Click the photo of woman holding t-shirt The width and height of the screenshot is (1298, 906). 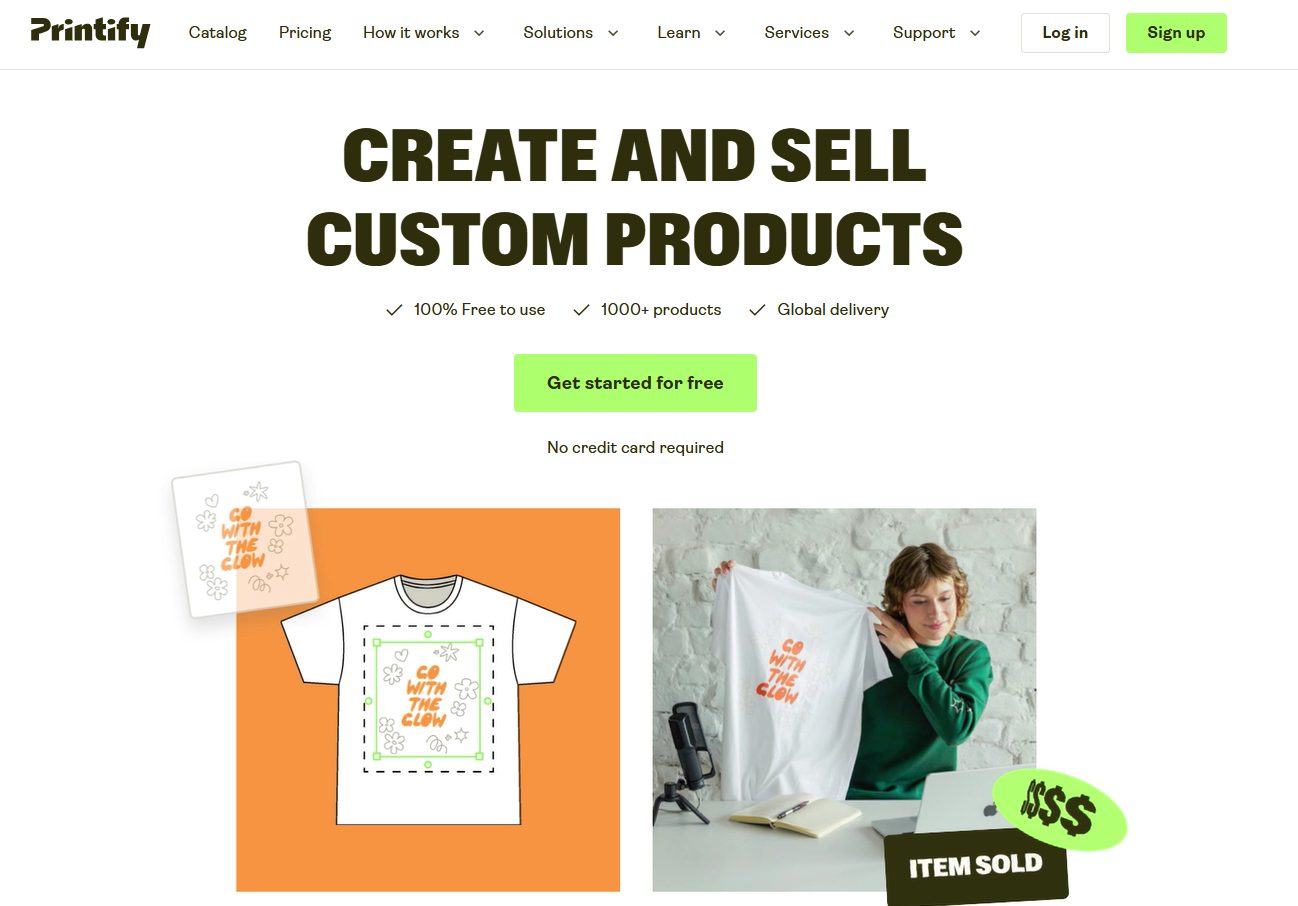click(844, 699)
